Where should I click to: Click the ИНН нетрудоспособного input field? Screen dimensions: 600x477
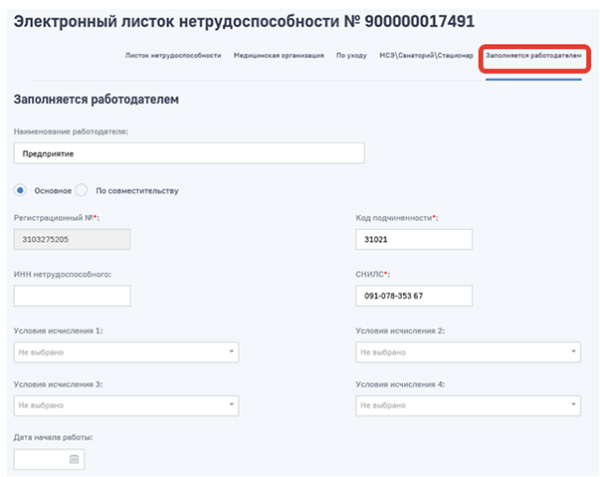pyautogui.click(x=72, y=296)
